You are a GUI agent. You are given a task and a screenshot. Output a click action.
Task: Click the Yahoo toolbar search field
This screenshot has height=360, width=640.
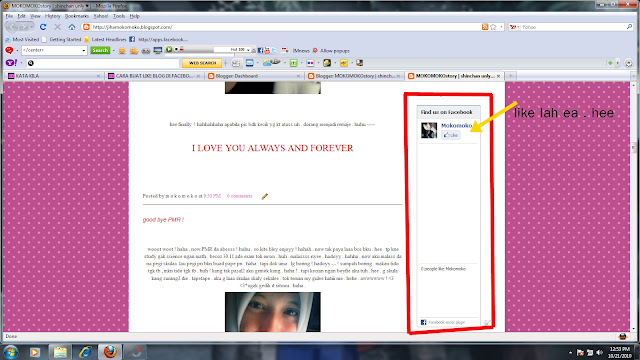(103, 63)
